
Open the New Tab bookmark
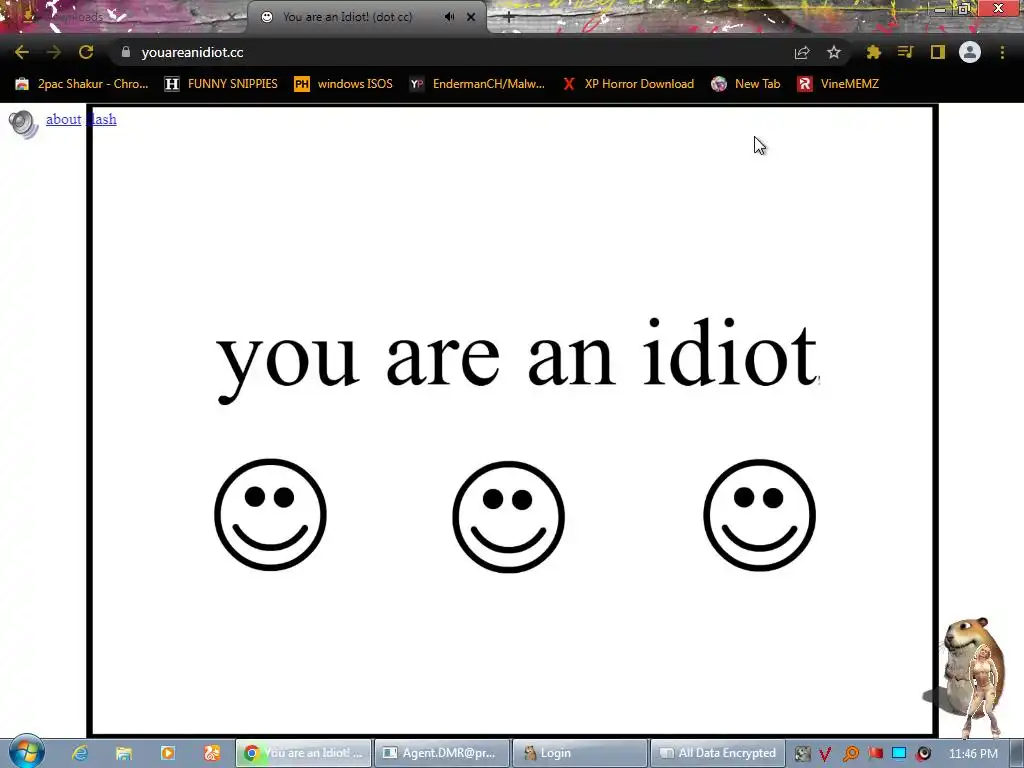point(746,84)
